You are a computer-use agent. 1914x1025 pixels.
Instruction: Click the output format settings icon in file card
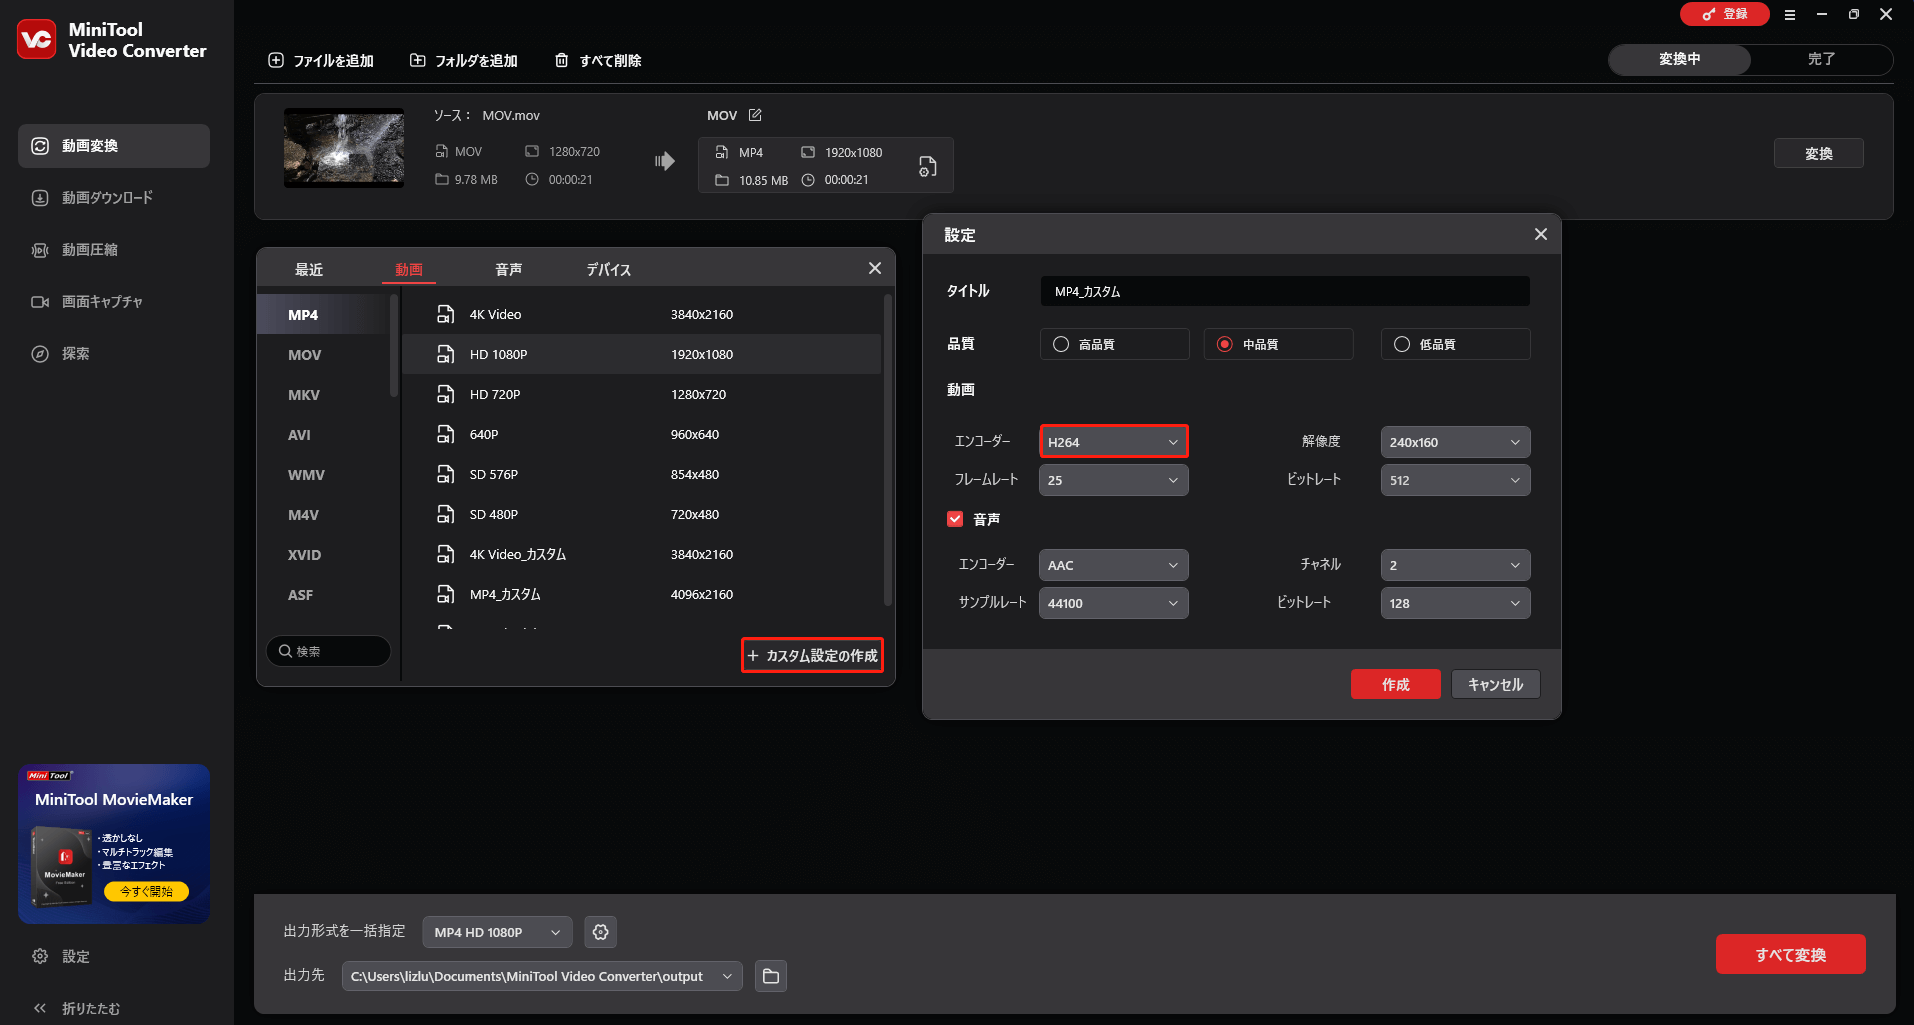(x=927, y=166)
